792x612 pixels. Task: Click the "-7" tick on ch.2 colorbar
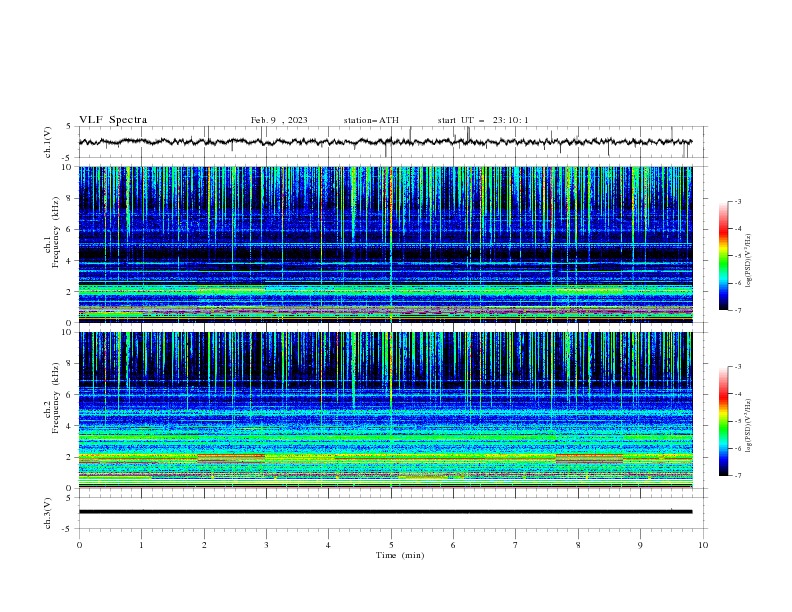[x=737, y=475]
